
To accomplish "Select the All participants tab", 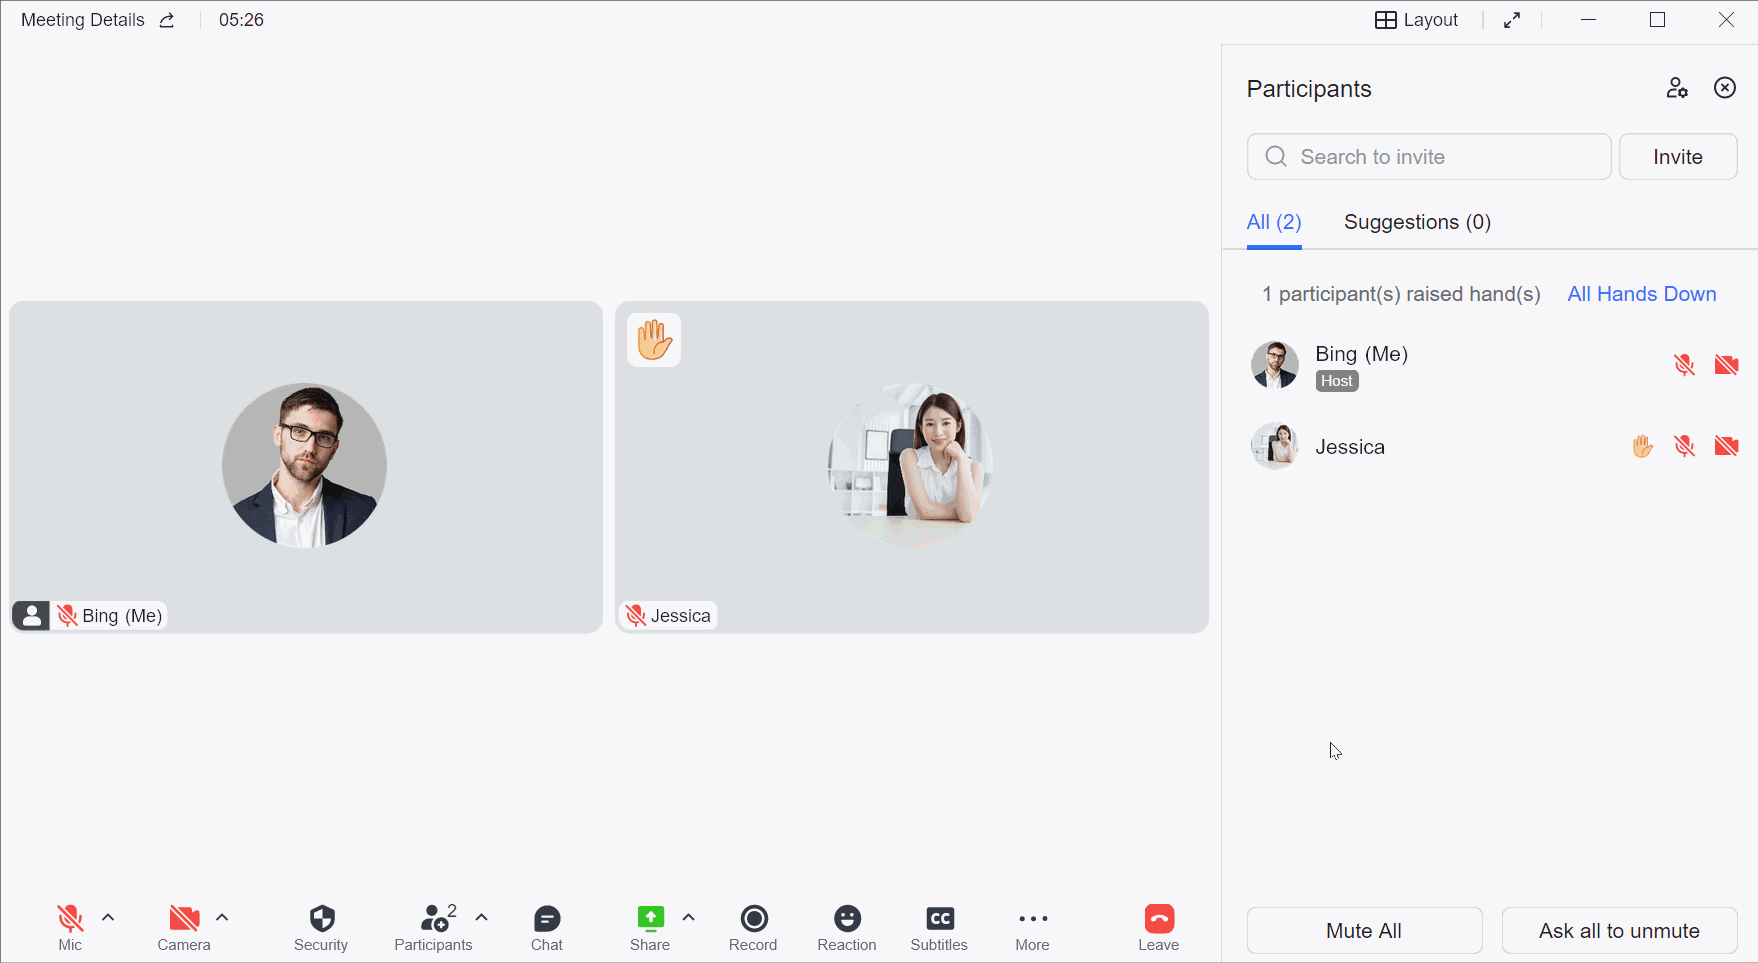I will click(x=1273, y=222).
